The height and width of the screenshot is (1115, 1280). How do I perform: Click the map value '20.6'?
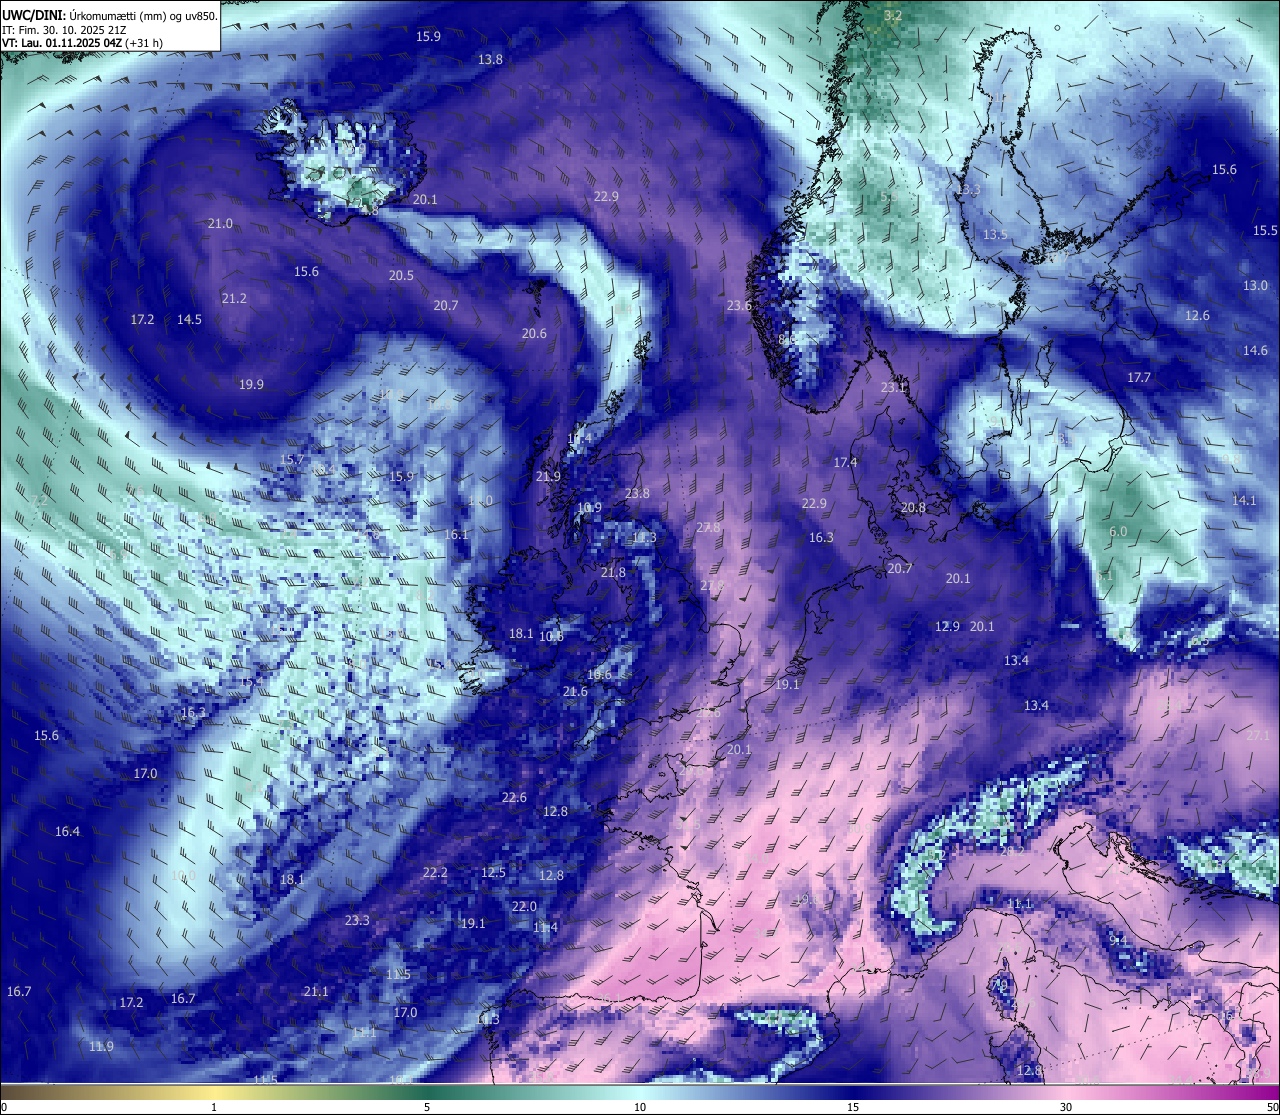pyautogui.click(x=534, y=334)
